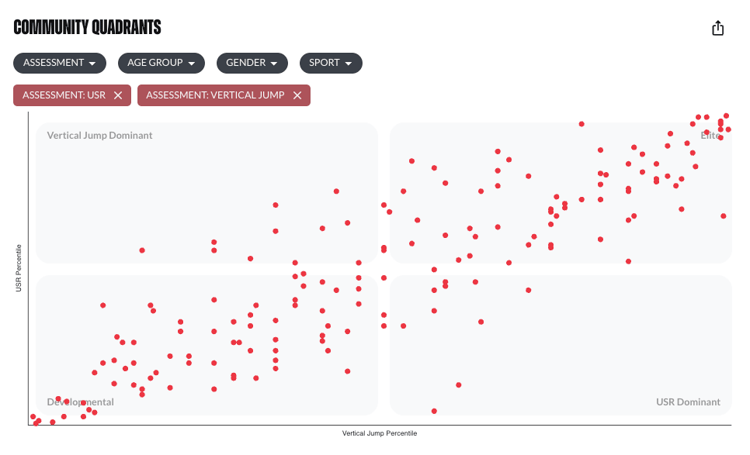The image size is (750, 455).
Task: Select the Developmental quadrant label
Action: (80, 402)
